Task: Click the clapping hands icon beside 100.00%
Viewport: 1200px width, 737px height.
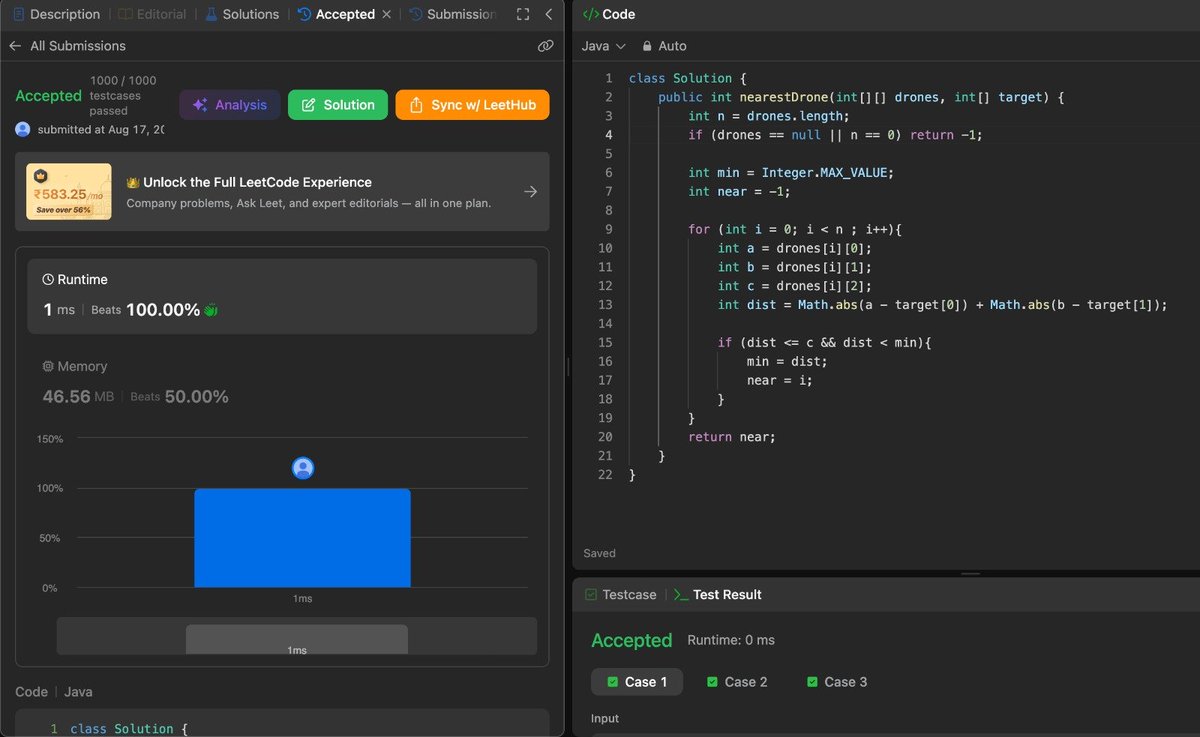Action: [211, 310]
